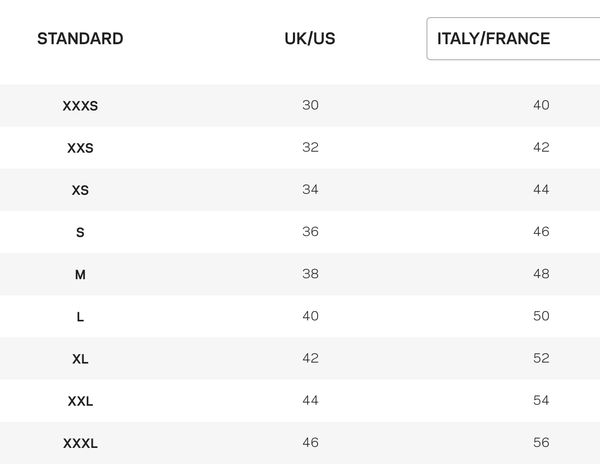
Task: Select the XXL size label
Action: tap(80, 400)
